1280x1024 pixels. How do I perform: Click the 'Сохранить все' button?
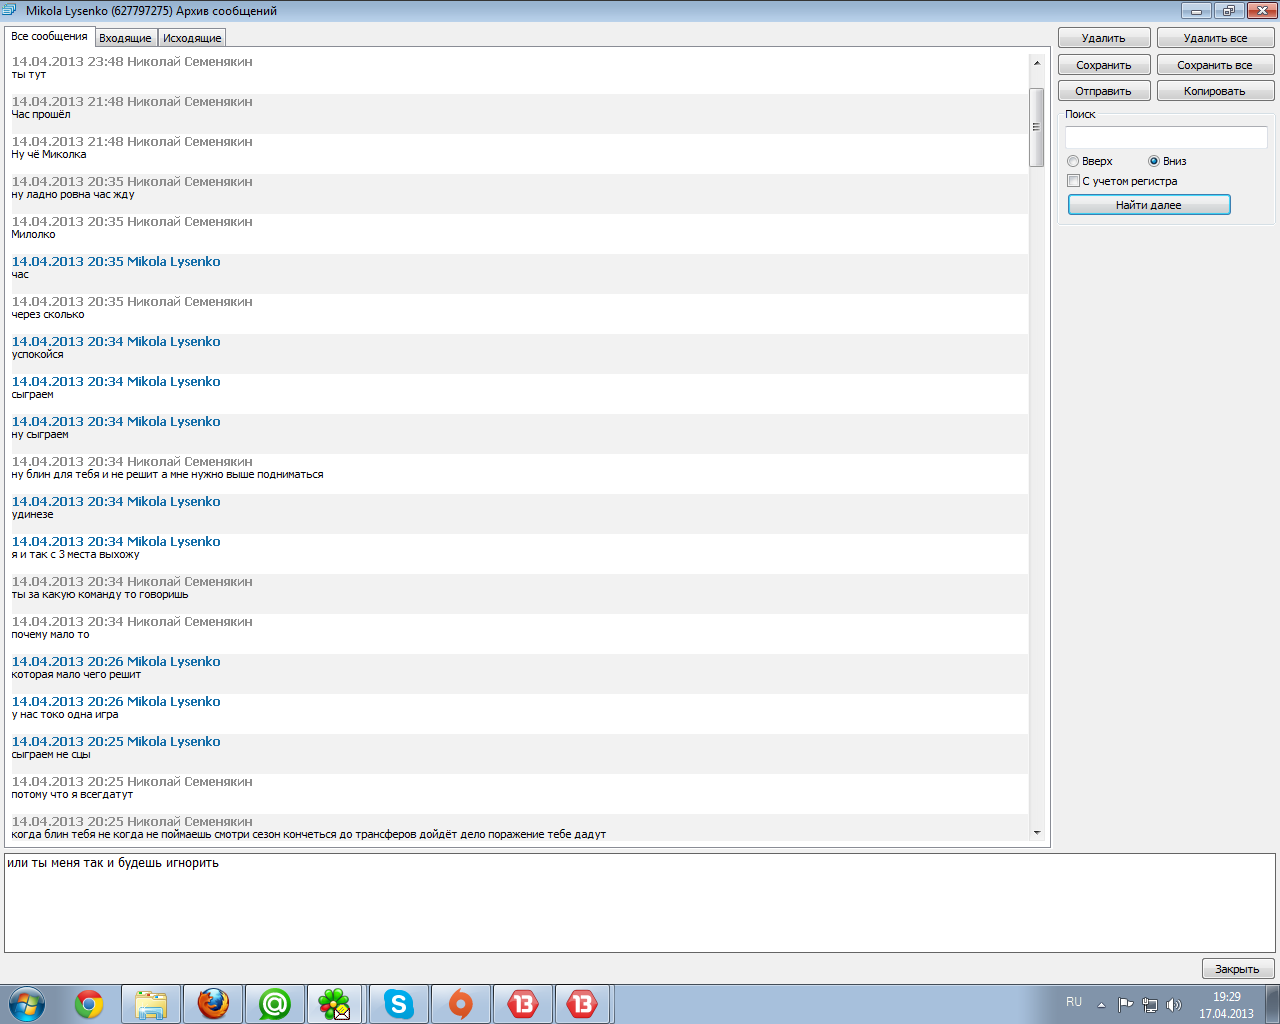tap(1215, 65)
